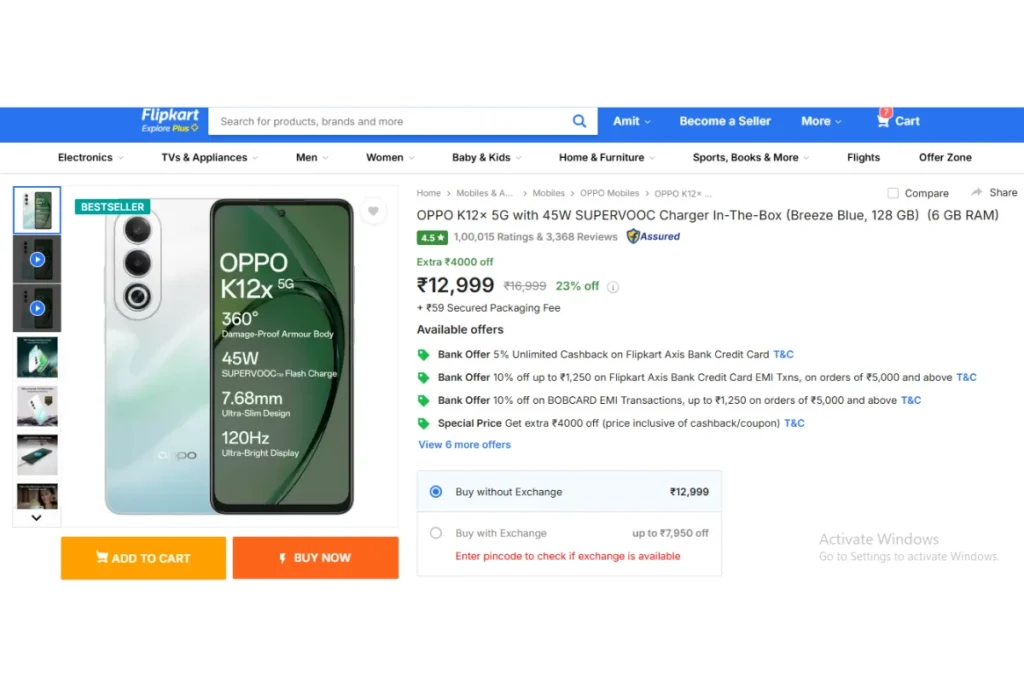The image size is (1024, 683).
Task: Open the Electronics category menu
Action: (x=90, y=157)
